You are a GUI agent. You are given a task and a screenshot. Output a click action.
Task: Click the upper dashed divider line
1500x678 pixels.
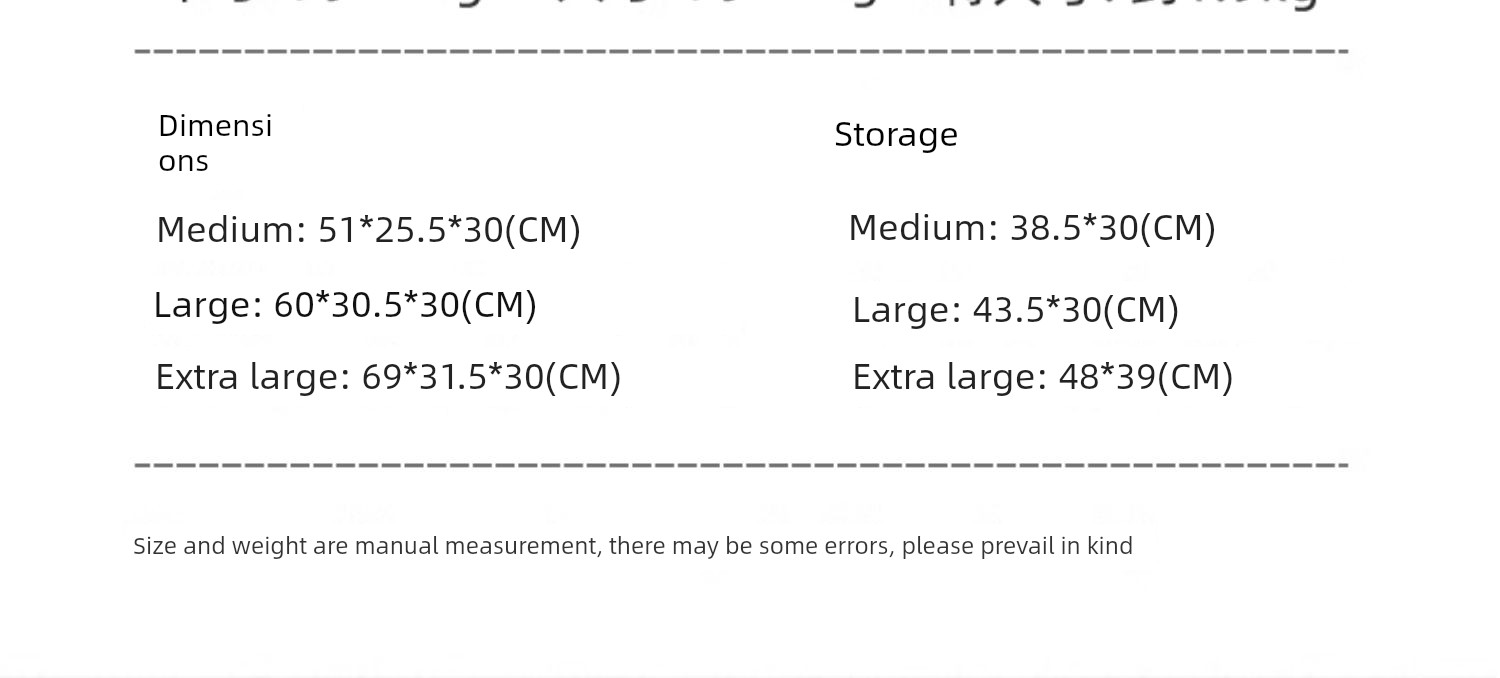tap(741, 49)
